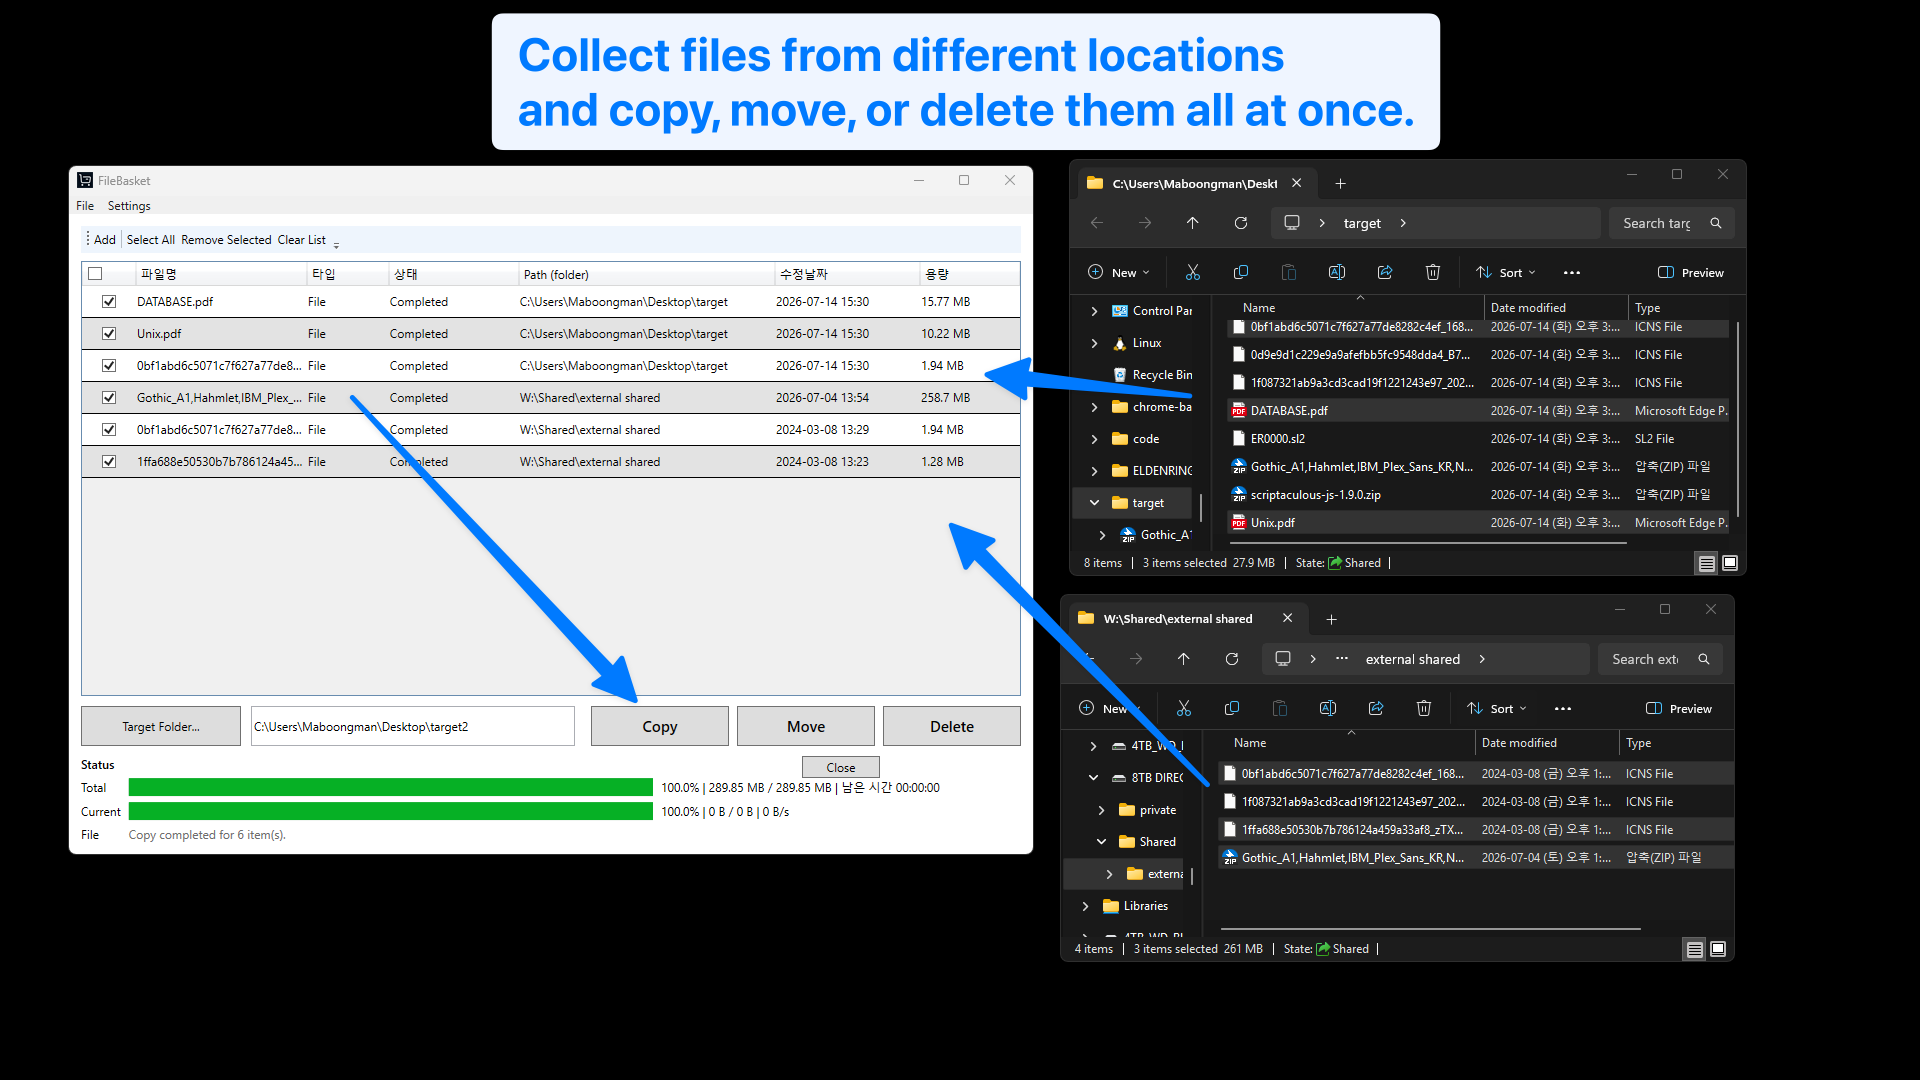Click Clear List in FileBasket toolbar

click(x=302, y=240)
